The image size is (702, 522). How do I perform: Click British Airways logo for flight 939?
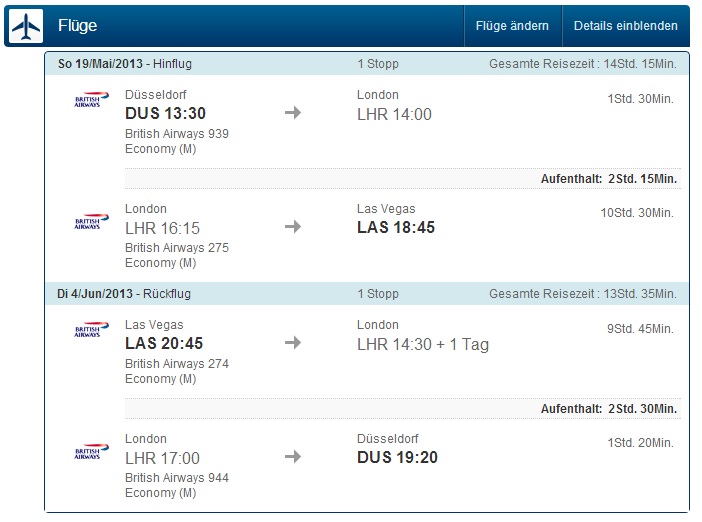click(x=89, y=101)
